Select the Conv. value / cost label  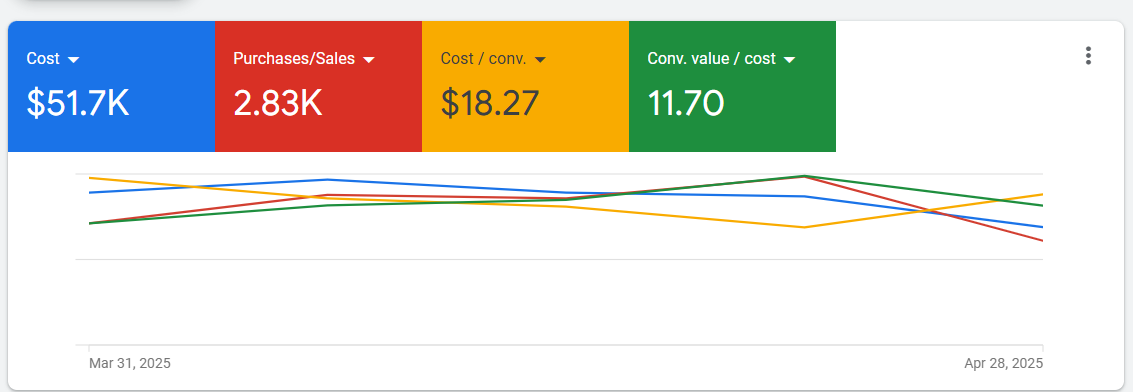pos(712,58)
